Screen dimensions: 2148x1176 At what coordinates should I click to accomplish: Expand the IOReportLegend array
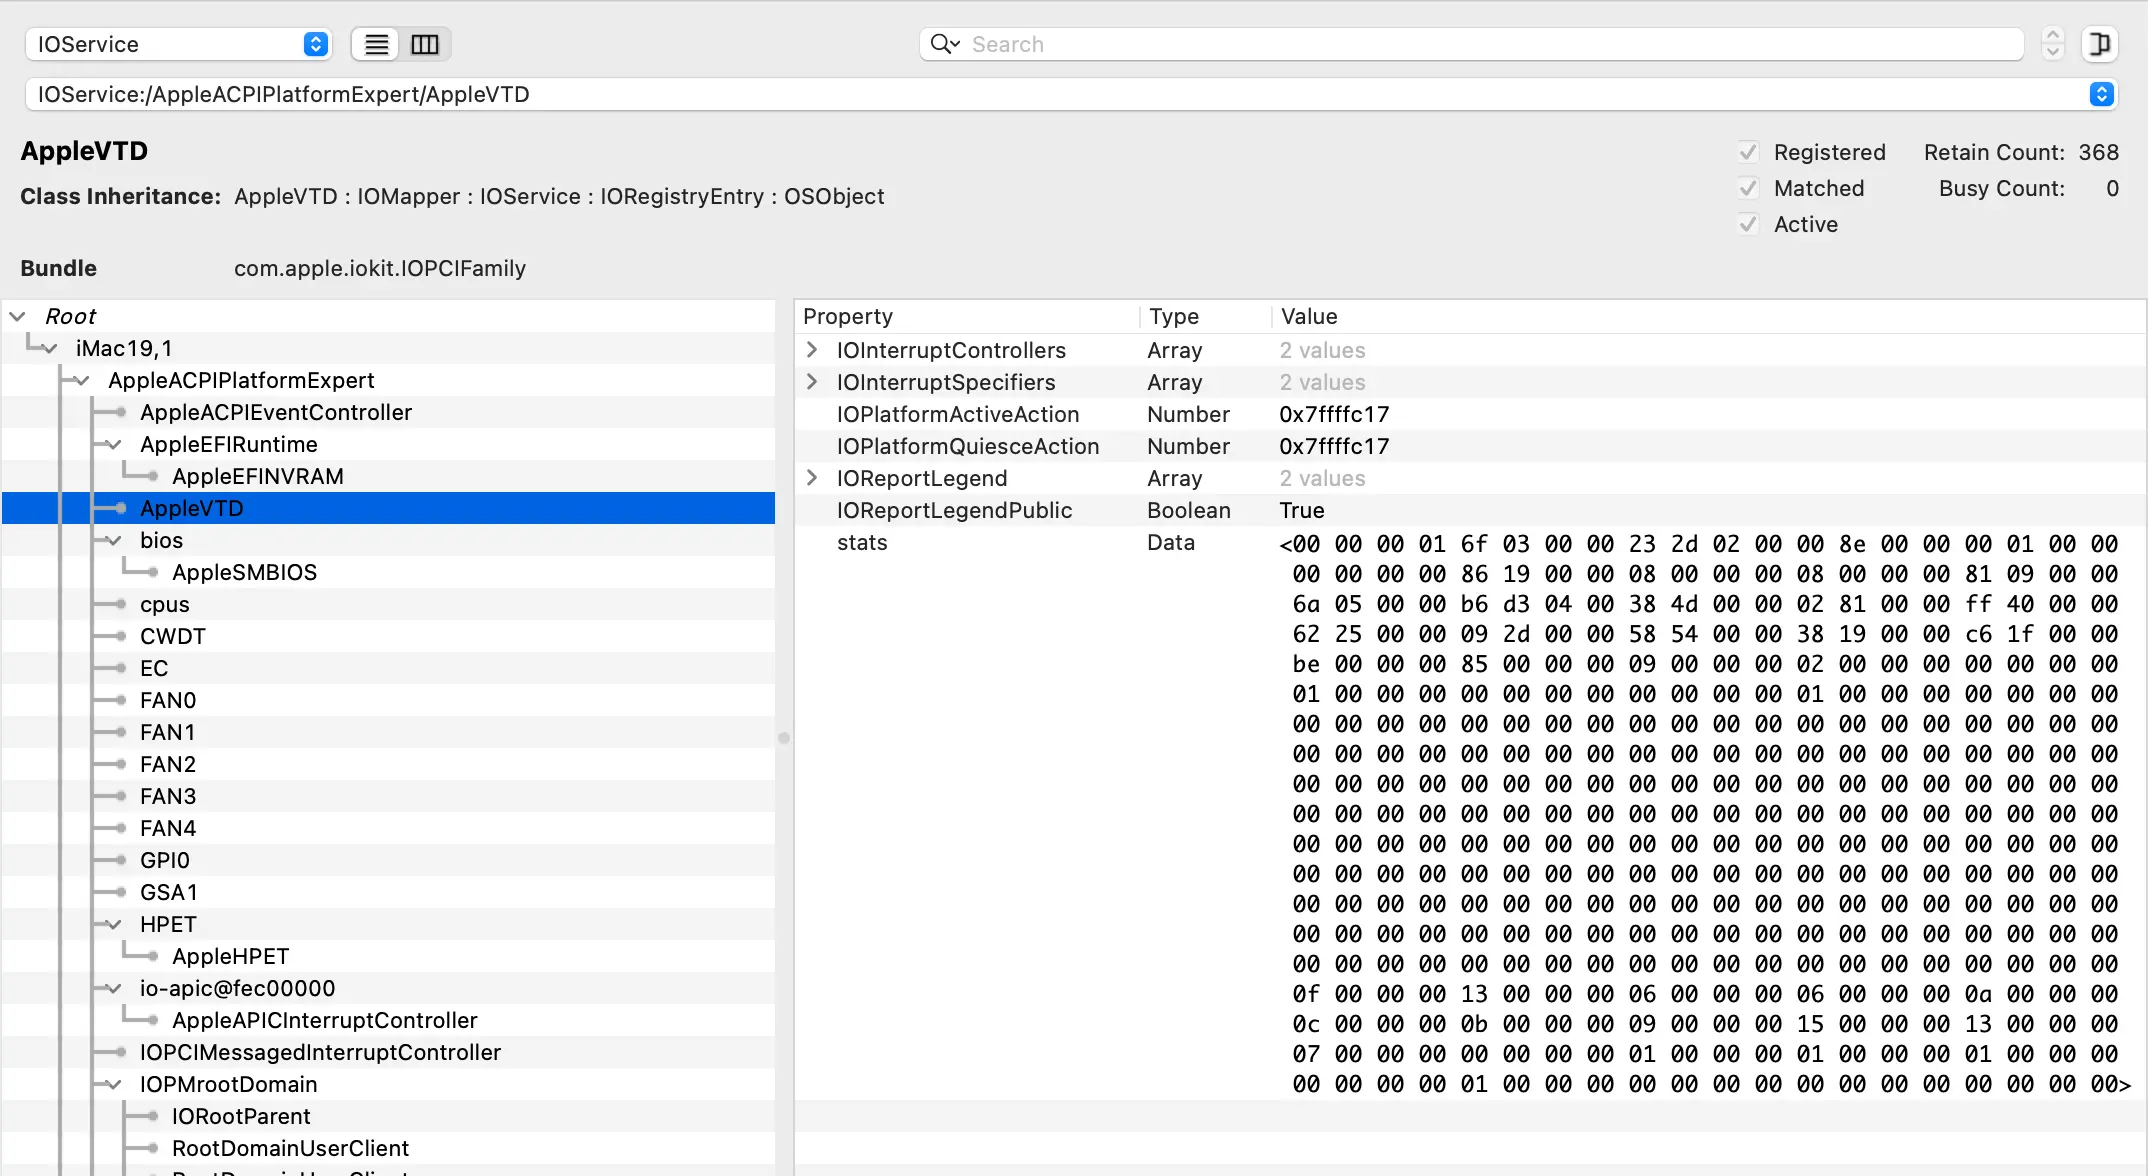812,478
